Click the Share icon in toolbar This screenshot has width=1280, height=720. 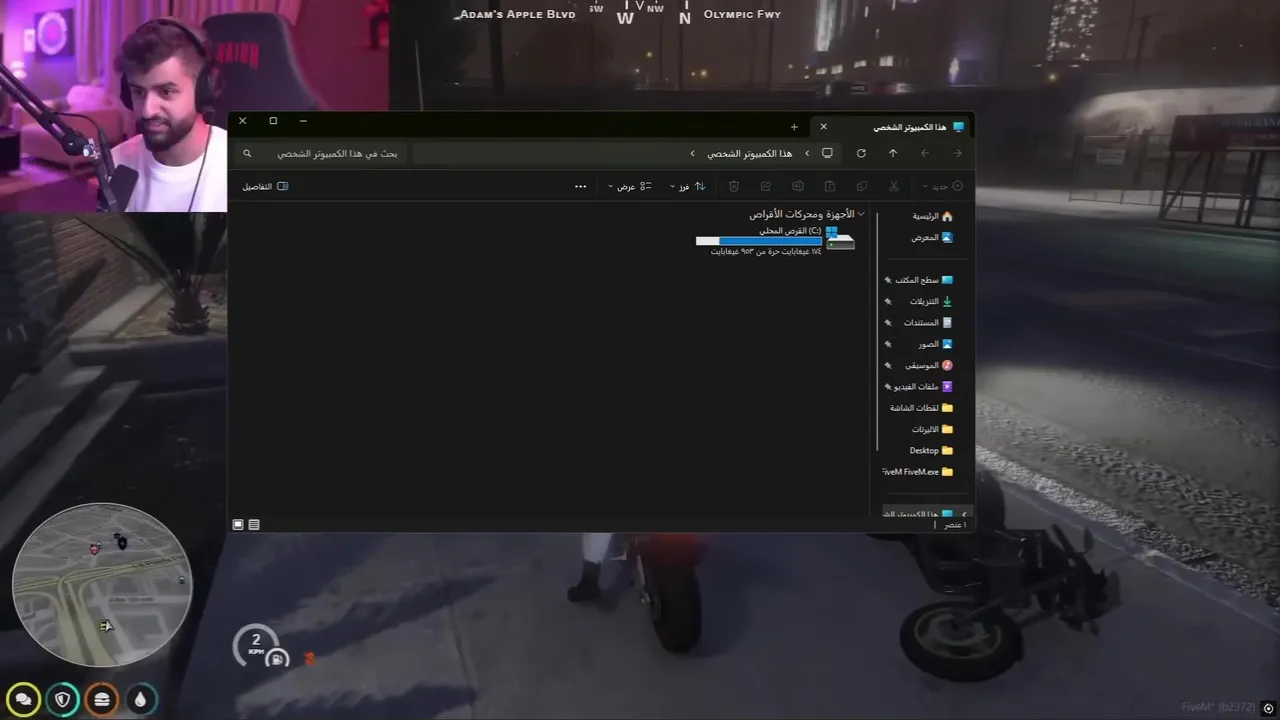click(766, 186)
